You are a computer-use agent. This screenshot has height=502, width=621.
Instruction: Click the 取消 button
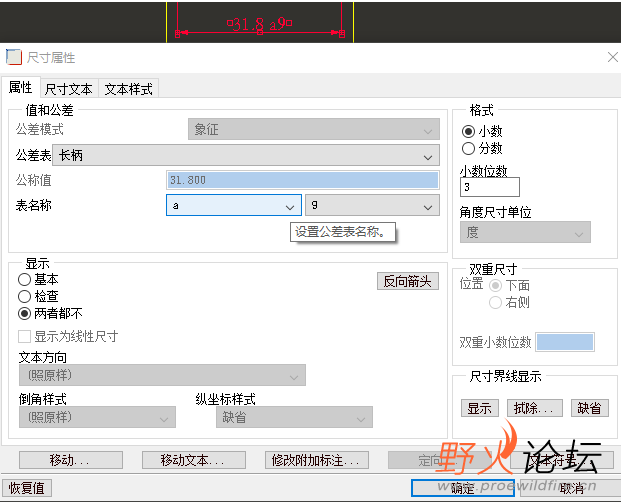point(571,488)
